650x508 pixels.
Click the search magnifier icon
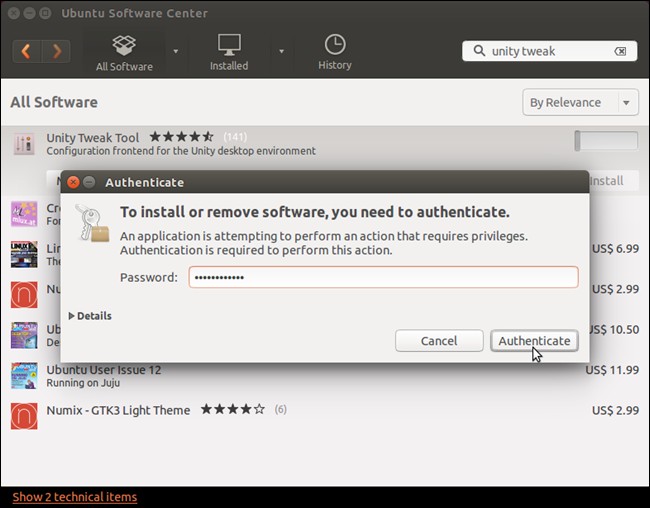[479, 51]
